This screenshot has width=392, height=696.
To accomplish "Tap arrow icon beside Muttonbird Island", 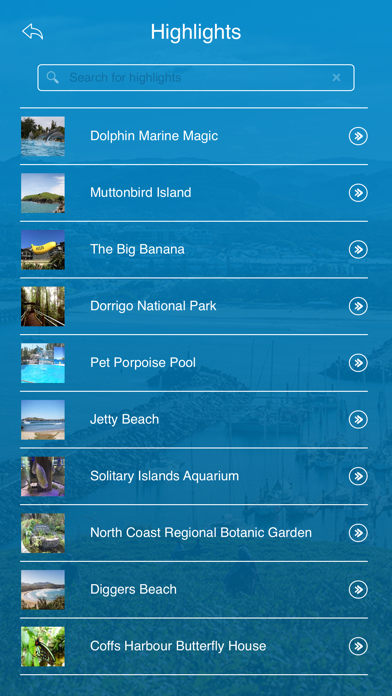I will click(x=358, y=193).
